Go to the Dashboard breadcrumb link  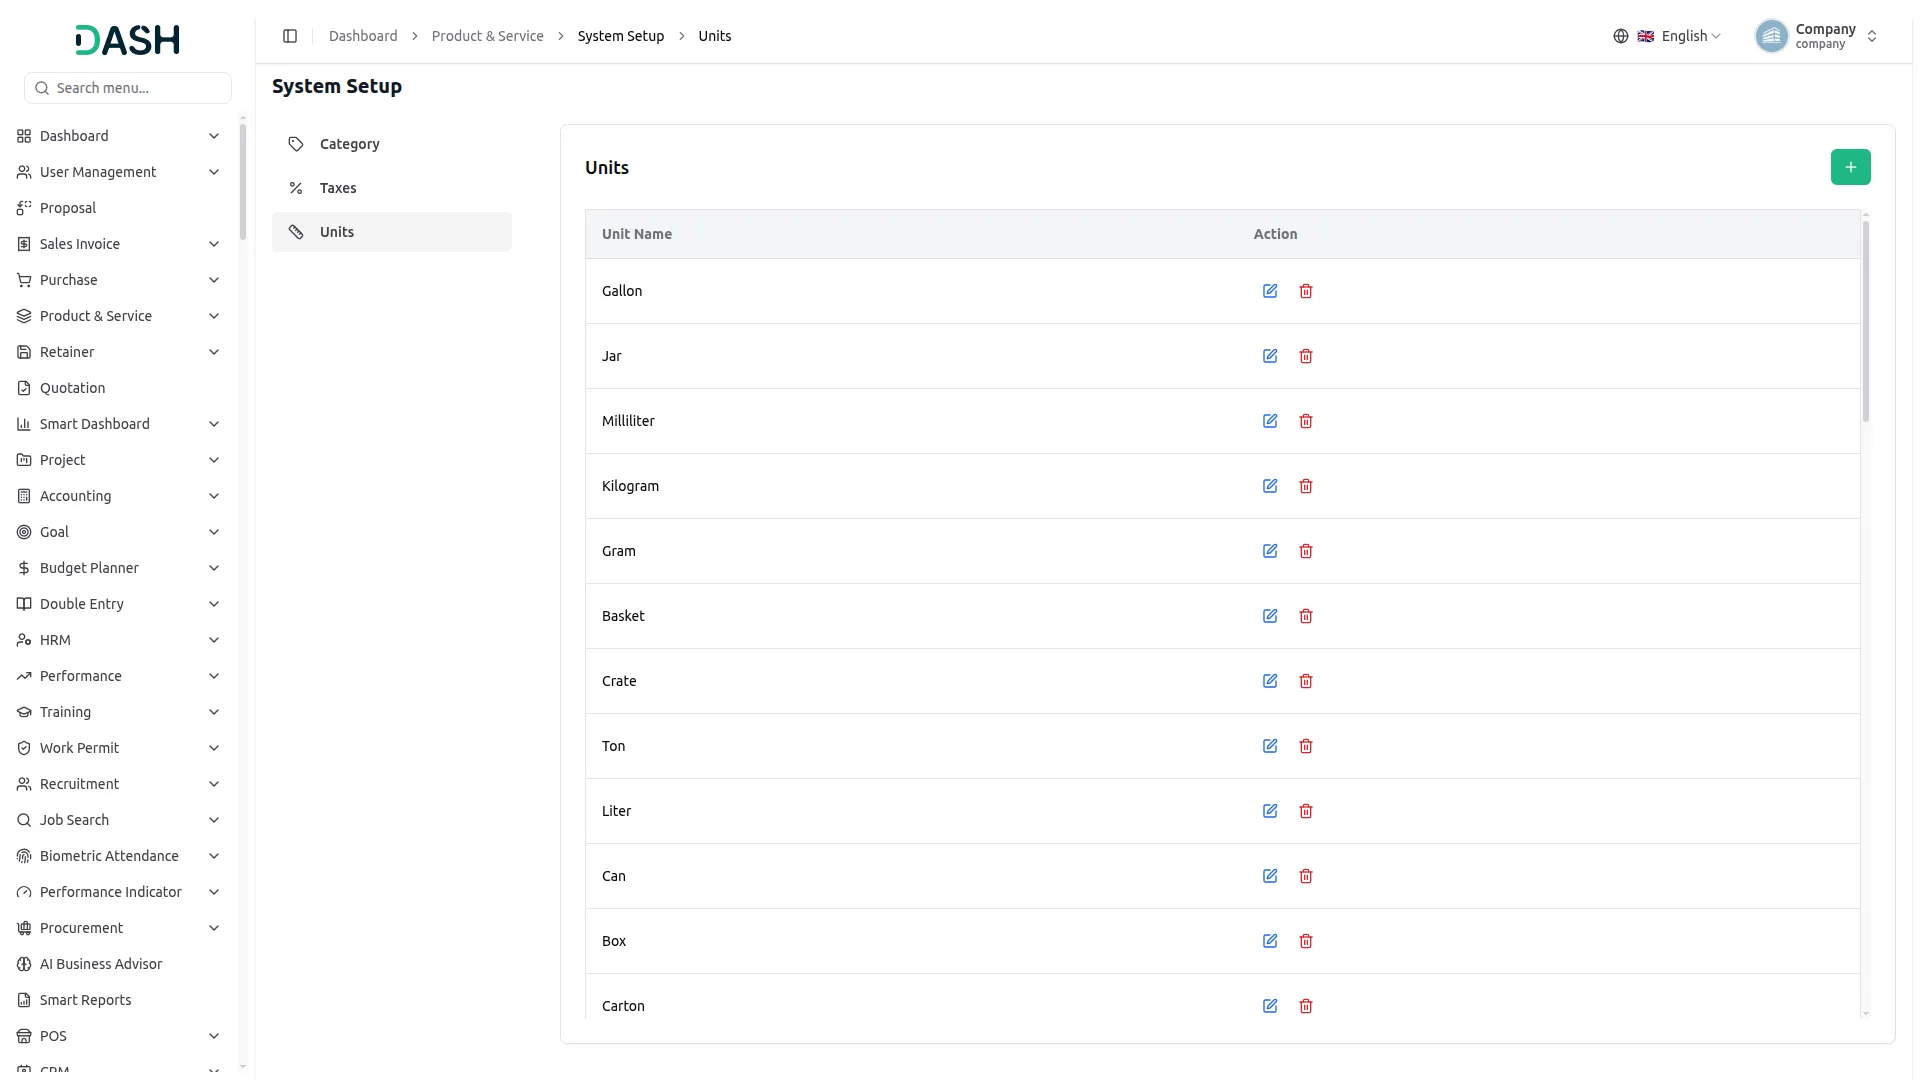[x=363, y=36]
